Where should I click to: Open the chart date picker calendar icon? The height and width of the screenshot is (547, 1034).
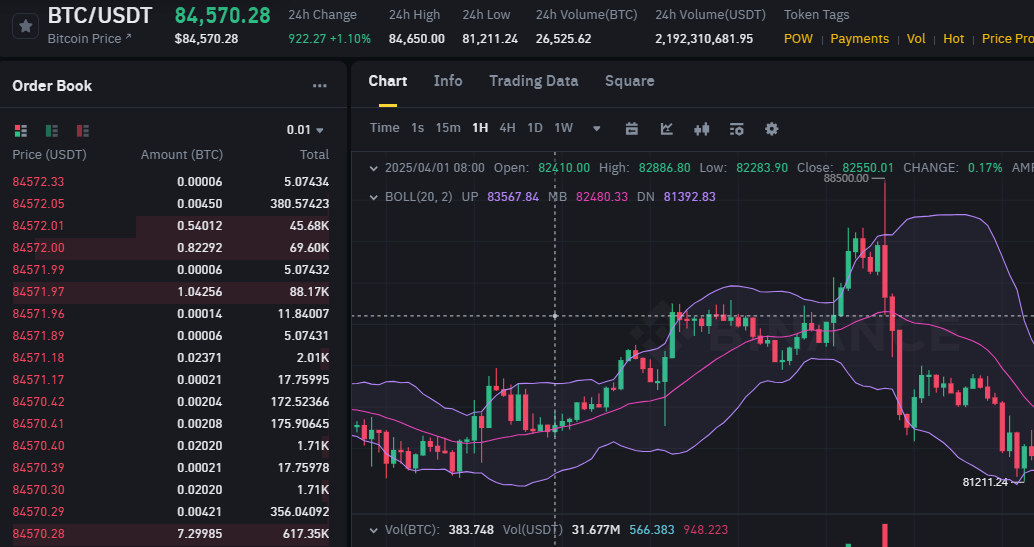pyautogui.click(x=632, y=129)
